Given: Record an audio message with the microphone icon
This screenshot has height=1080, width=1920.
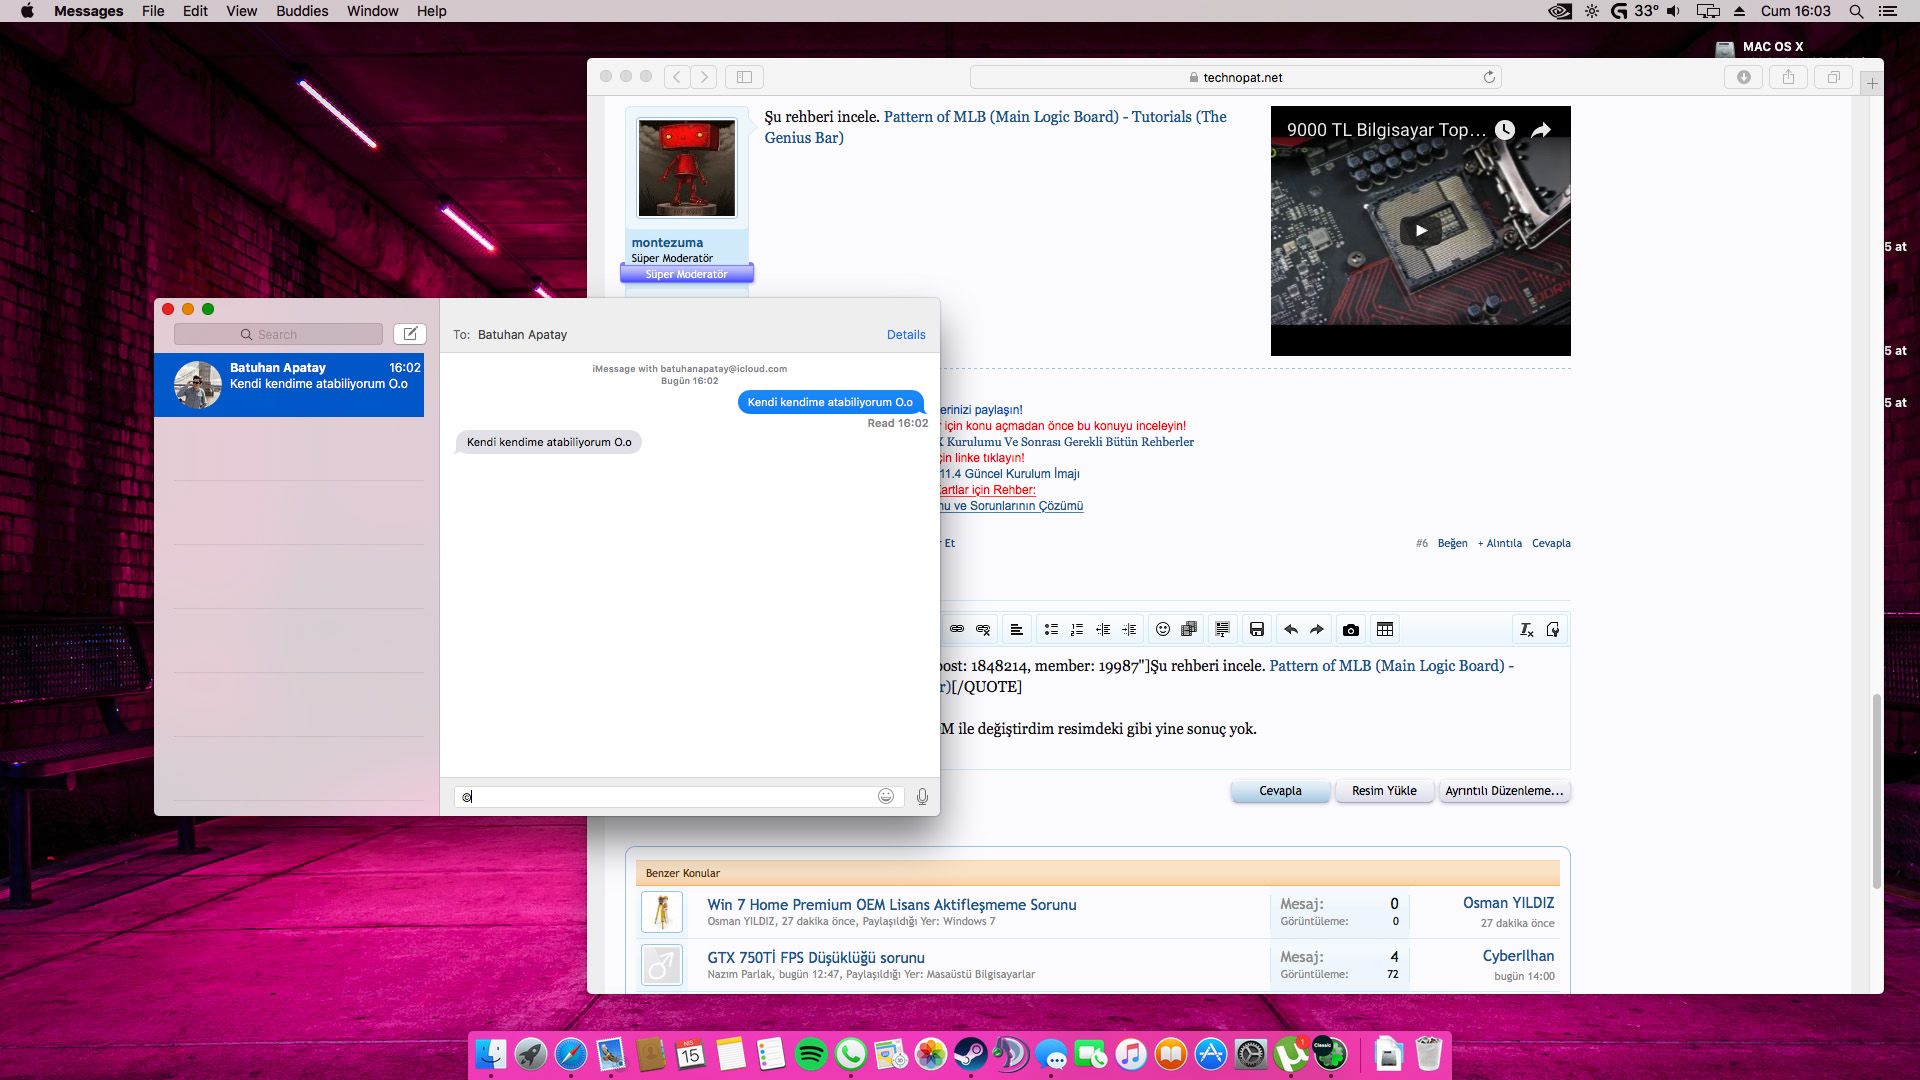Looking at the screenshot, I should 921,797.
